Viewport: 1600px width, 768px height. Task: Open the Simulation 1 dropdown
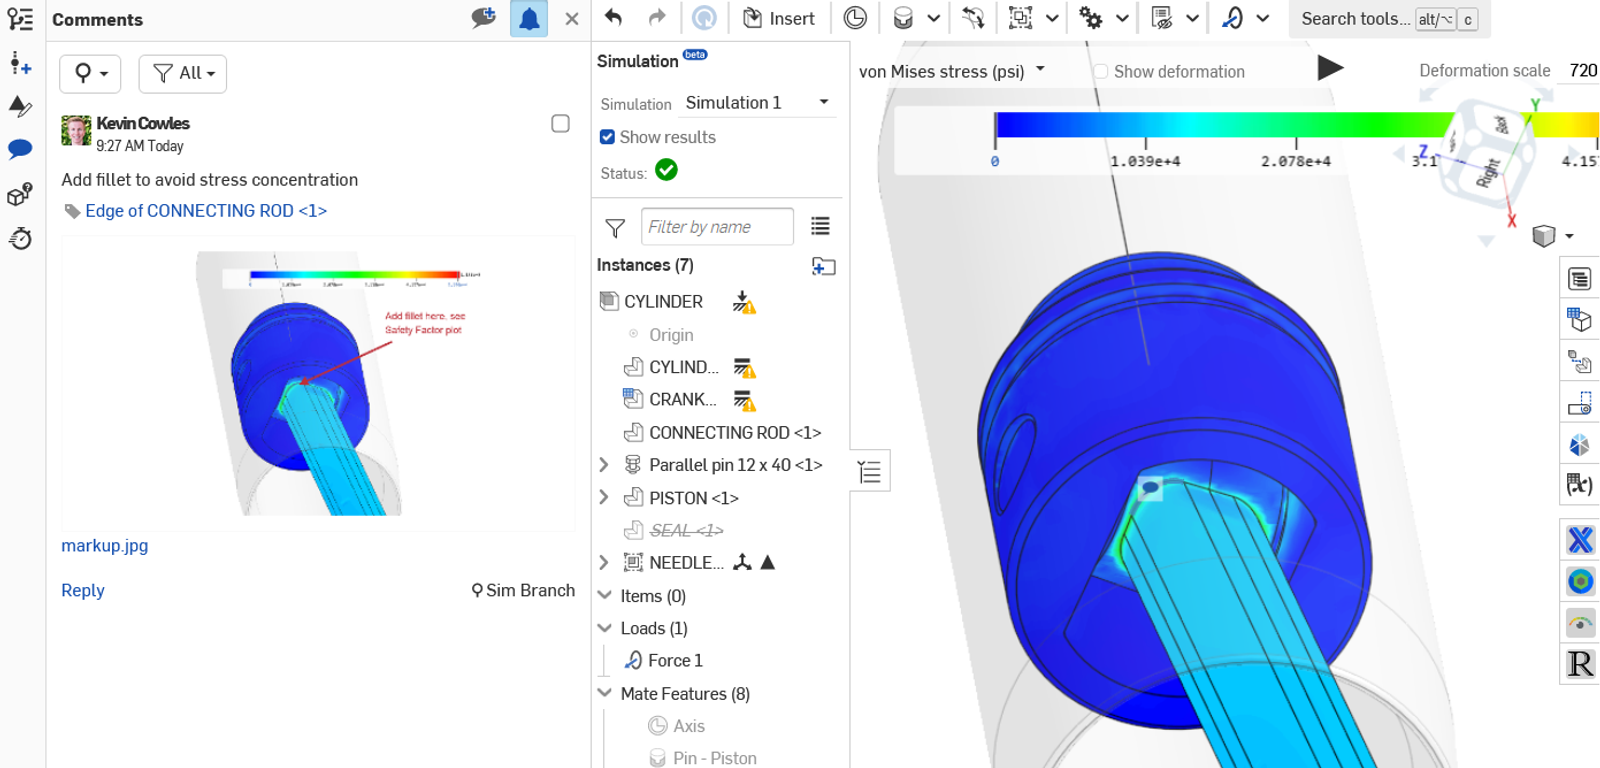coord(757,103)
